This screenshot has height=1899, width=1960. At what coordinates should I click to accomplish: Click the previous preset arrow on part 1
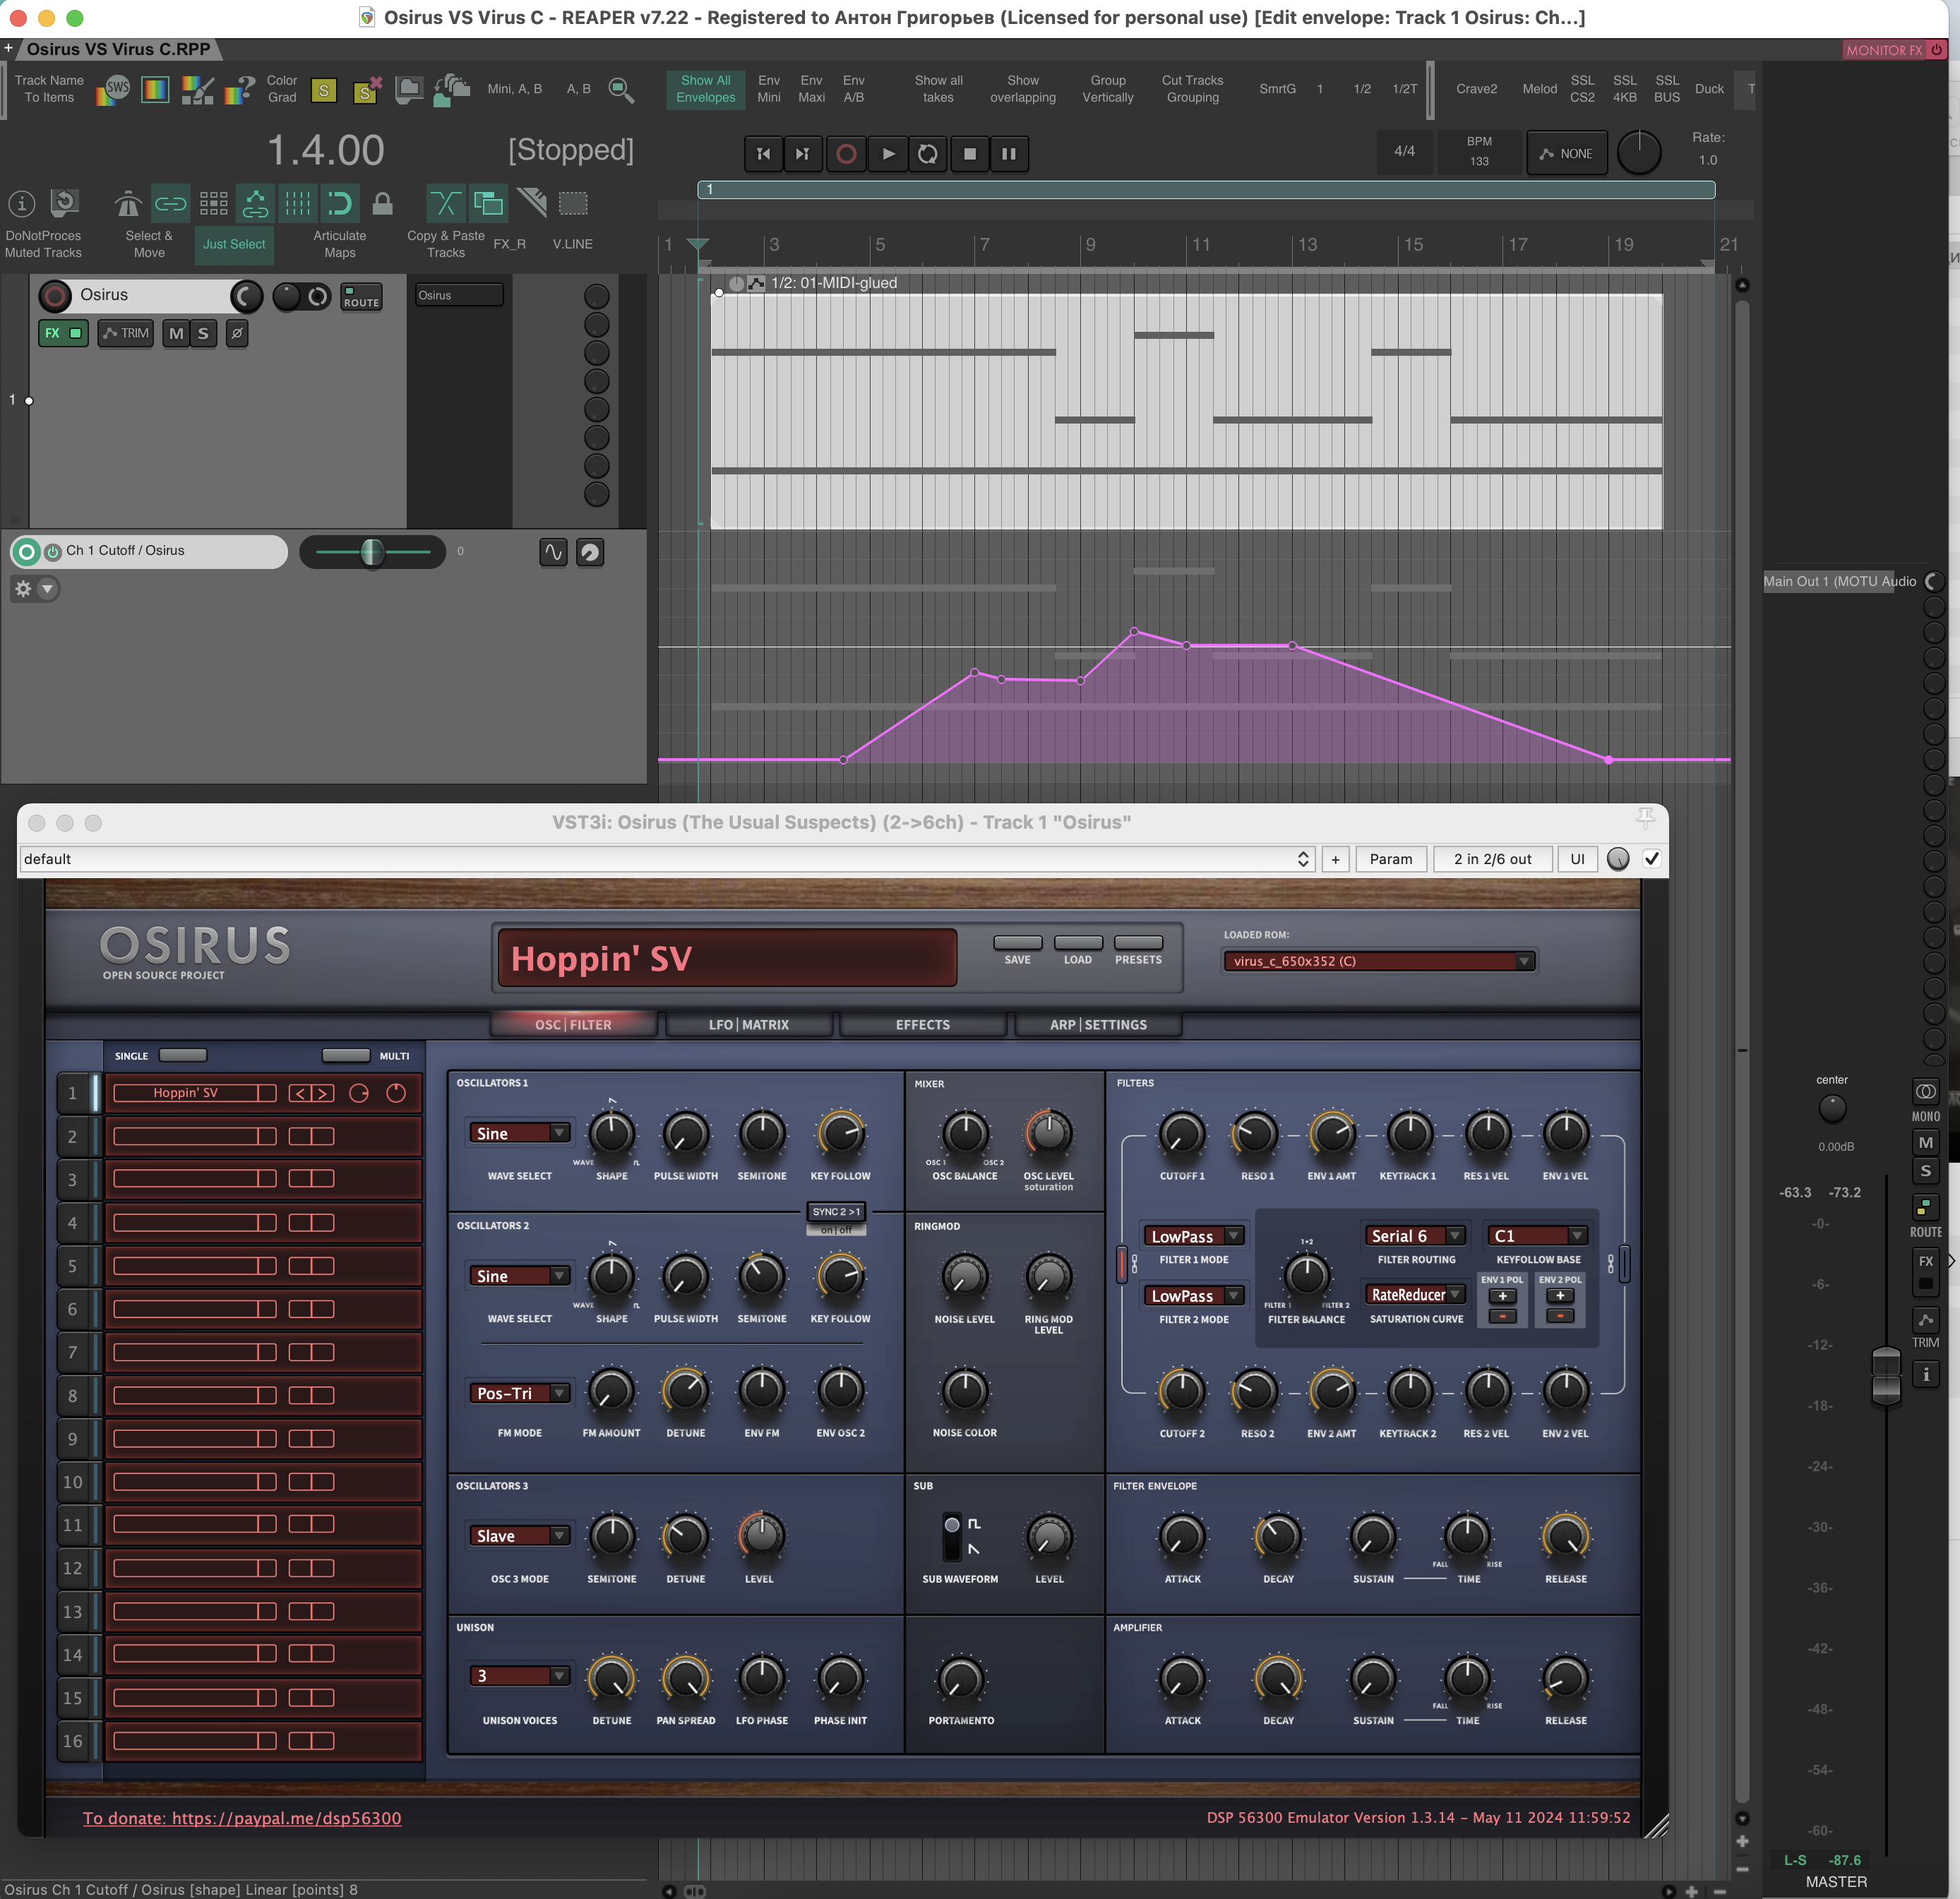coord(300,1093)
